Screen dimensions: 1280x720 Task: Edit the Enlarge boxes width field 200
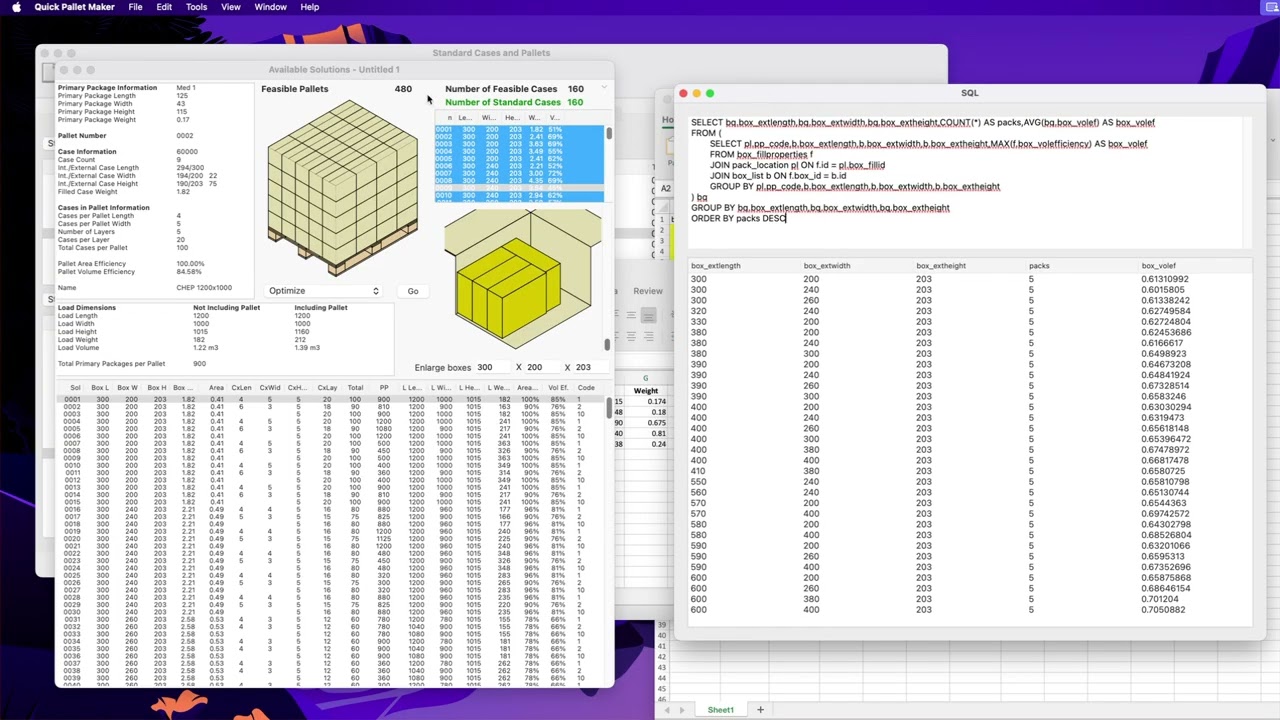tap(540, 367)
